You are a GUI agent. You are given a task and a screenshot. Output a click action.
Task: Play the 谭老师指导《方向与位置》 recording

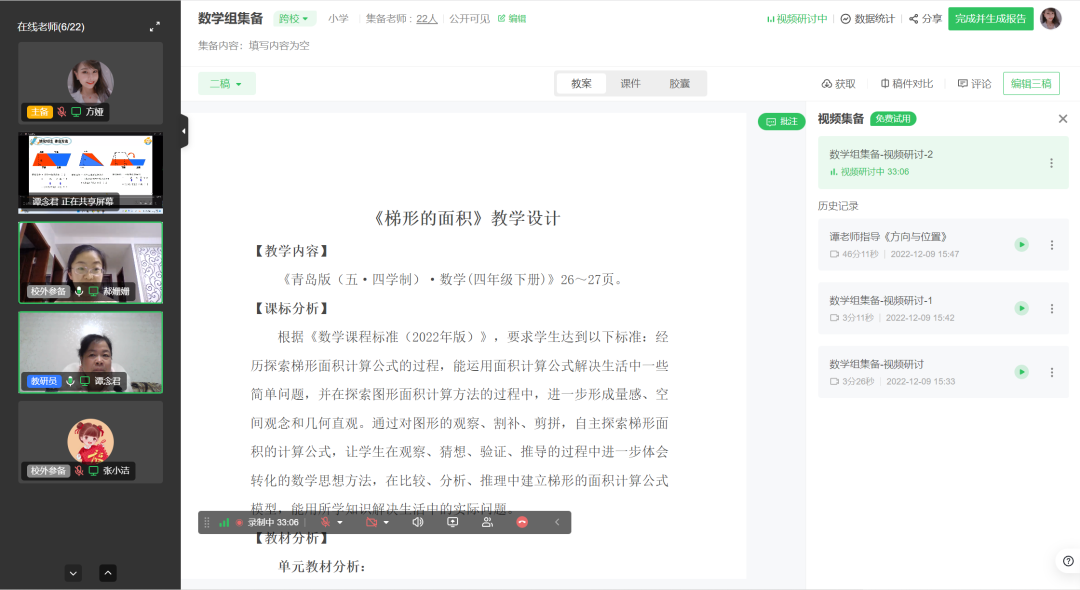click(x=1021, y=245)
